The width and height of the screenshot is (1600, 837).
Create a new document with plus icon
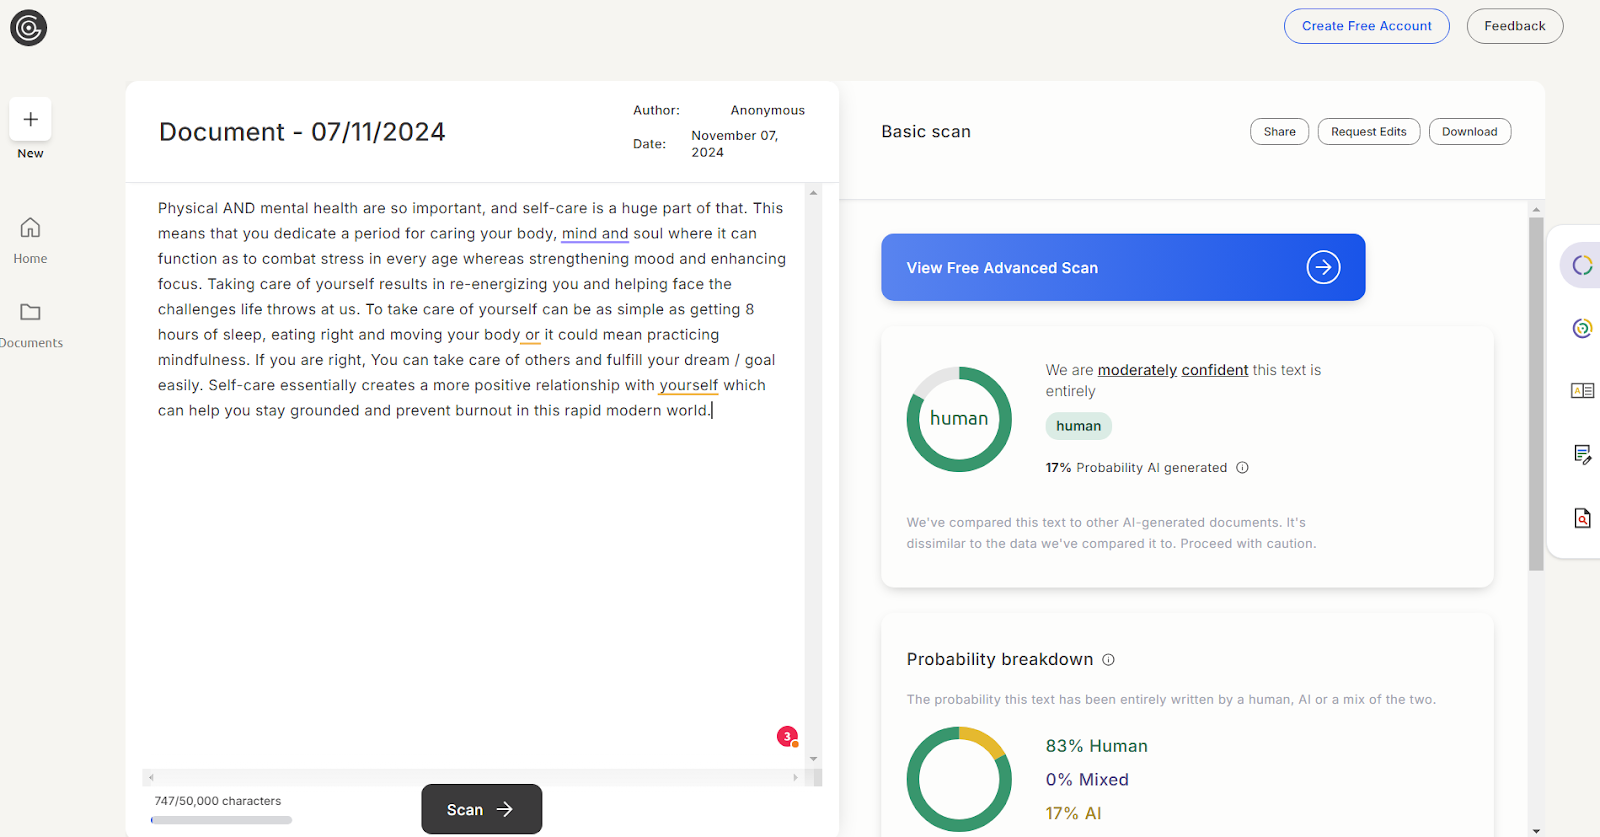click(30, 119)
